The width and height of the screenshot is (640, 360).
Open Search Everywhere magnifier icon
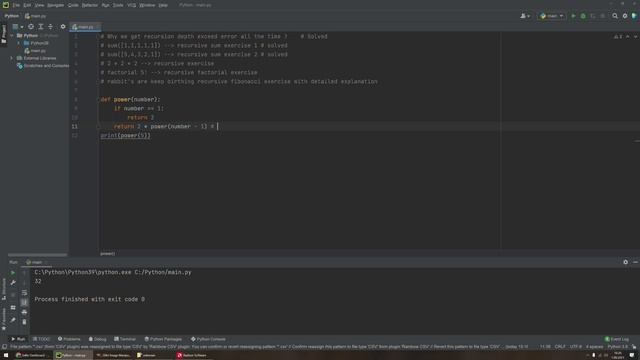615,16
